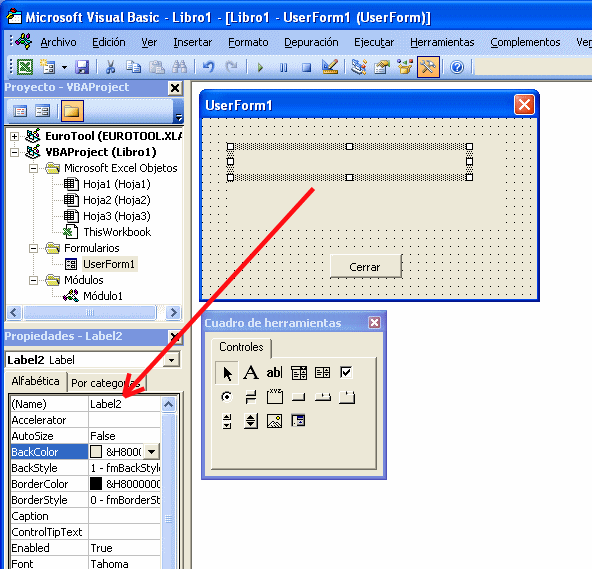Screen dimensions: 592x569
Task: Collapse the Módulos folder
Action: (x=33, y=281)
